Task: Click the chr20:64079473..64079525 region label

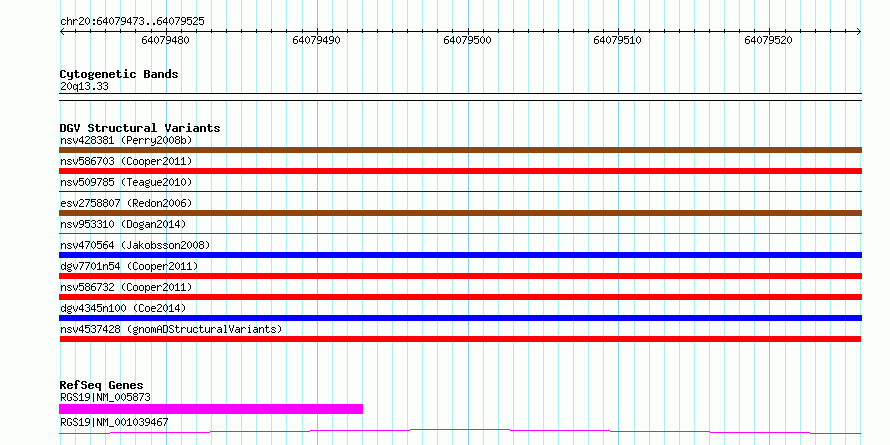Action: click(132, 22)
